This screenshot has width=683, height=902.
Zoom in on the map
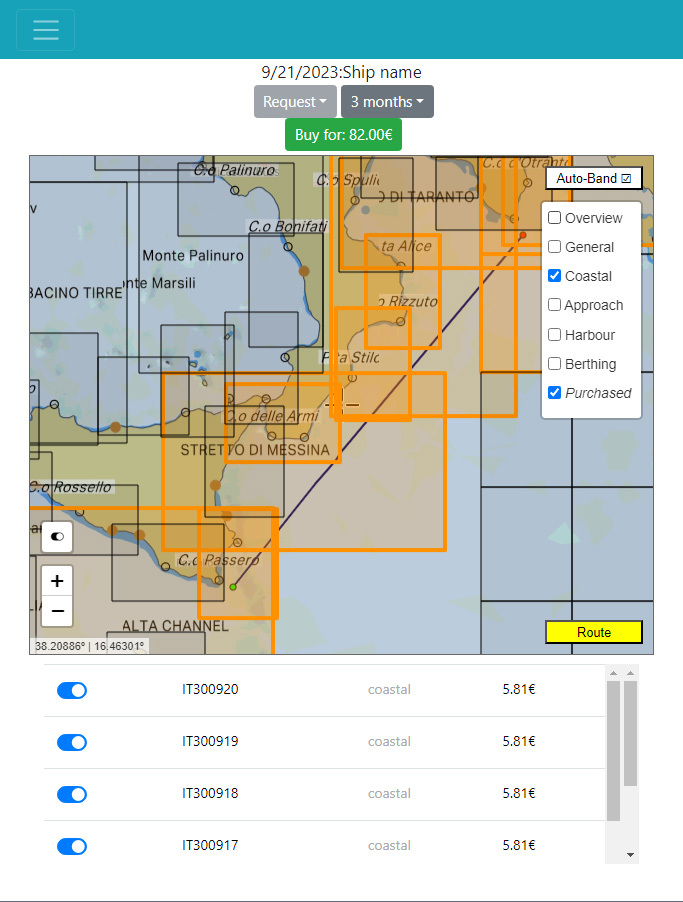(x=57, y=581)
